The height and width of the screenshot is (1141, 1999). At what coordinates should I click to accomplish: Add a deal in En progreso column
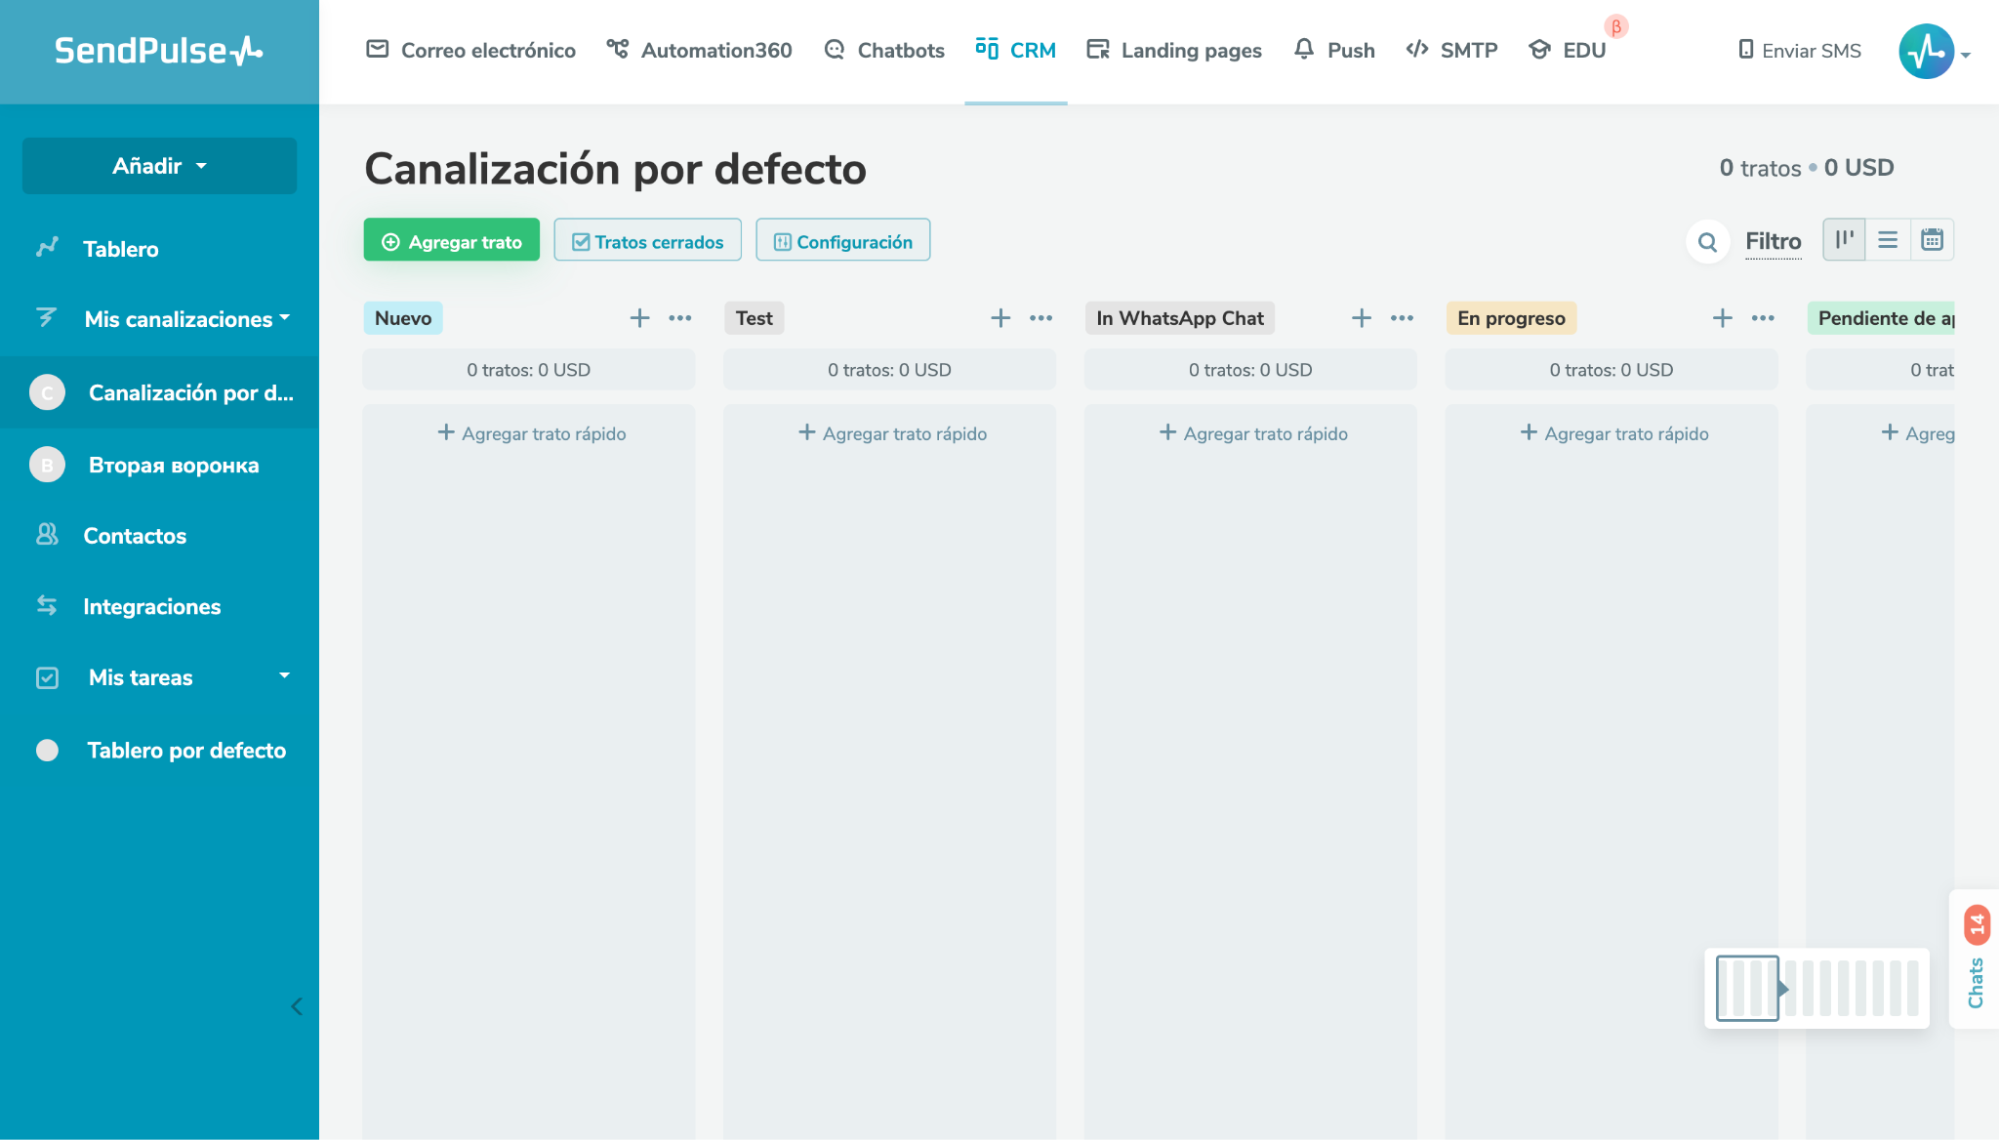(1723, 318)
